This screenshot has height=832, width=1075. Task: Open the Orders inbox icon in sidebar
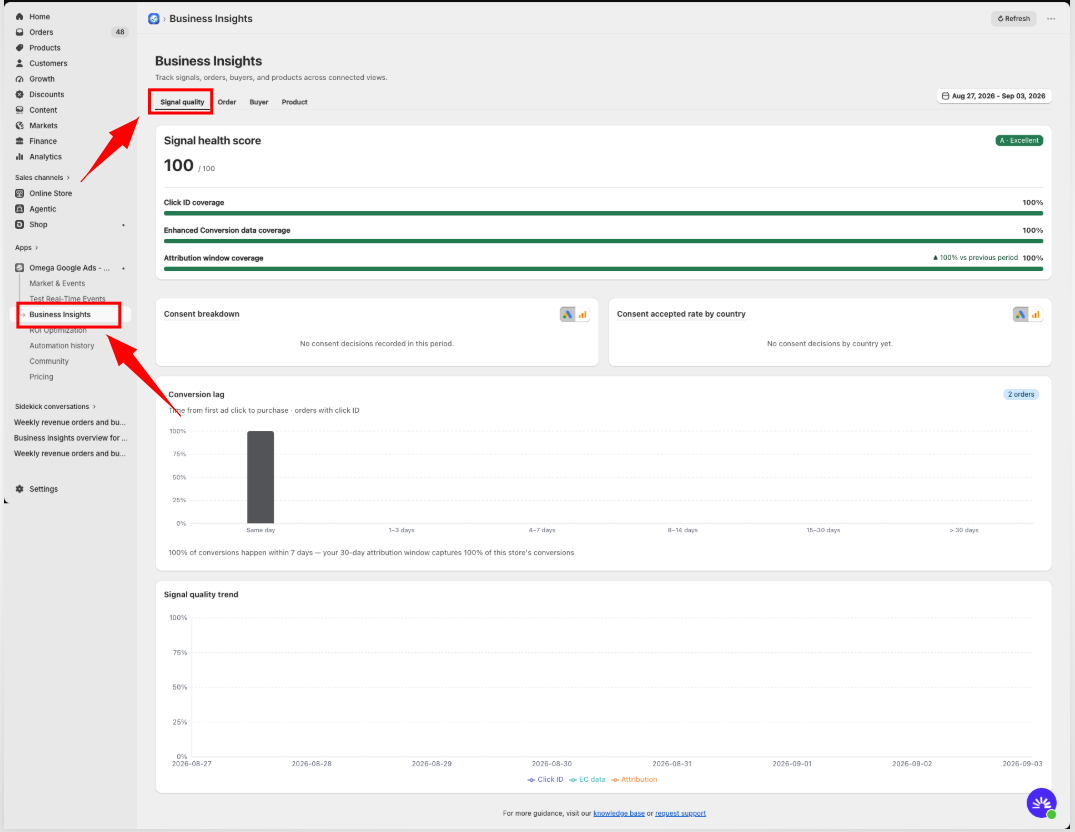point(19,32)
